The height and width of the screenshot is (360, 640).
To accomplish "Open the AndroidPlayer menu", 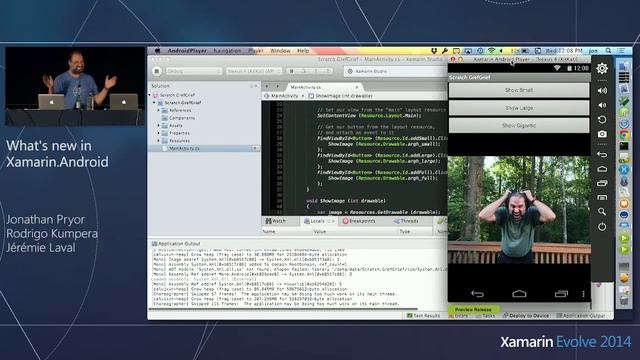I will pyautogui.click(x=187, y=51).
